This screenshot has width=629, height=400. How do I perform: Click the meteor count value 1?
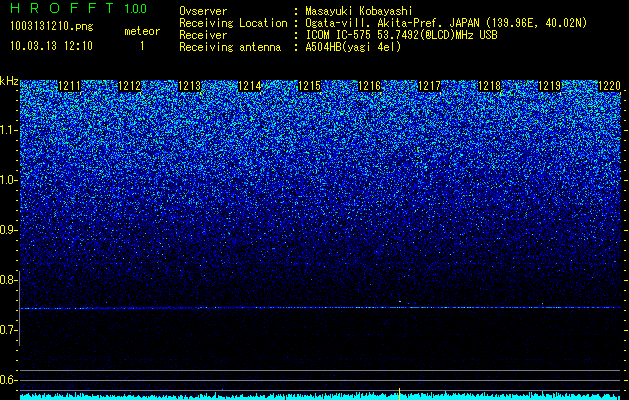coord(142,46)
